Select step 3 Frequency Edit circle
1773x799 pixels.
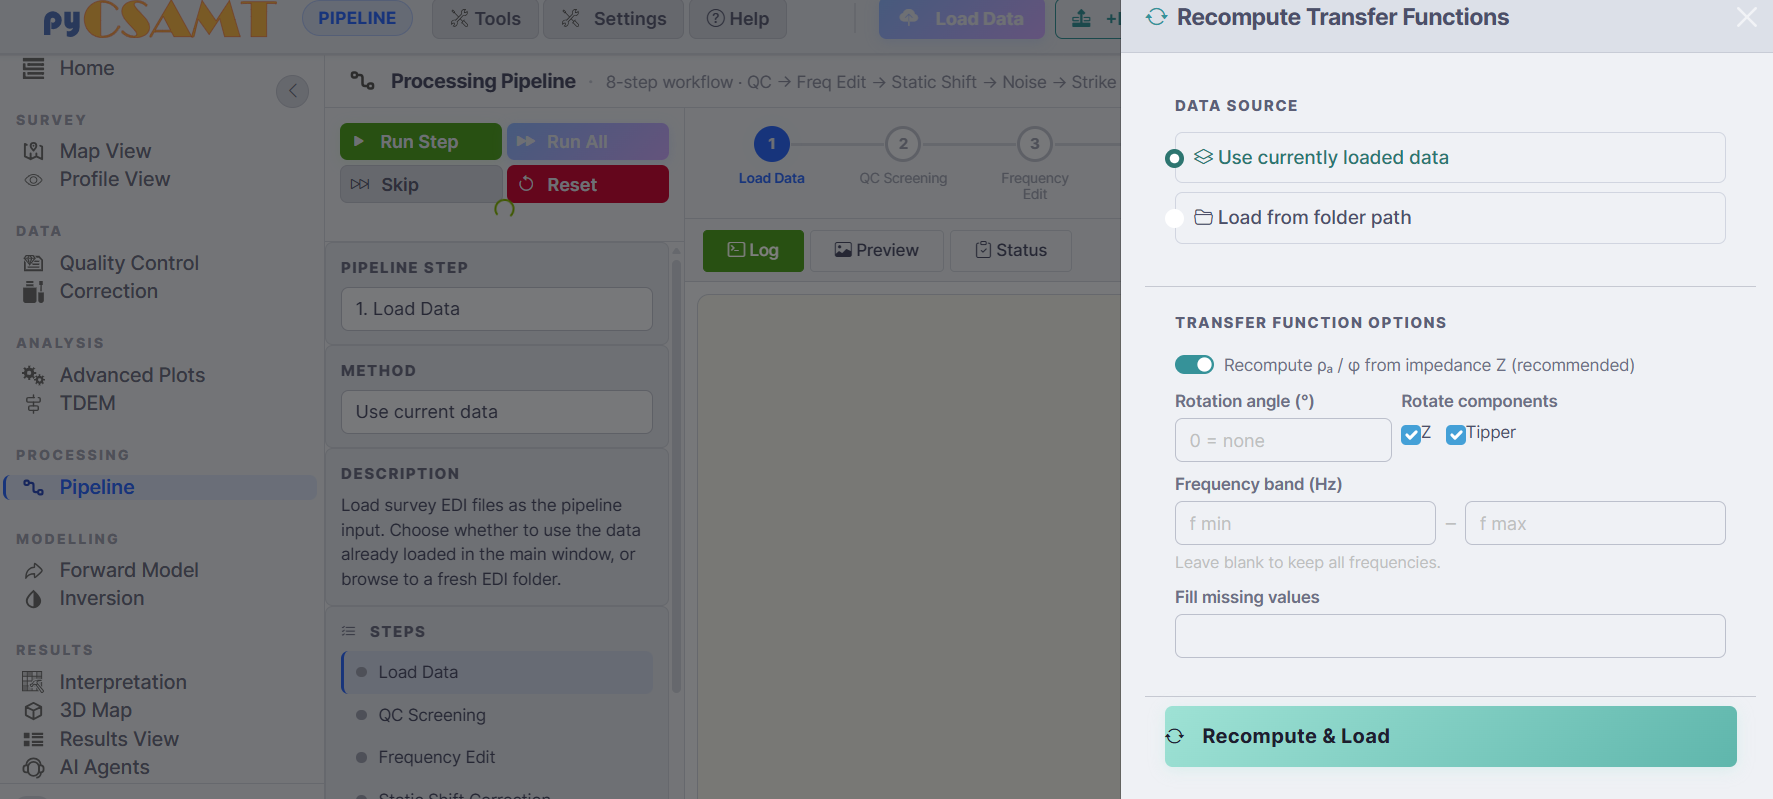[1035, 144]
